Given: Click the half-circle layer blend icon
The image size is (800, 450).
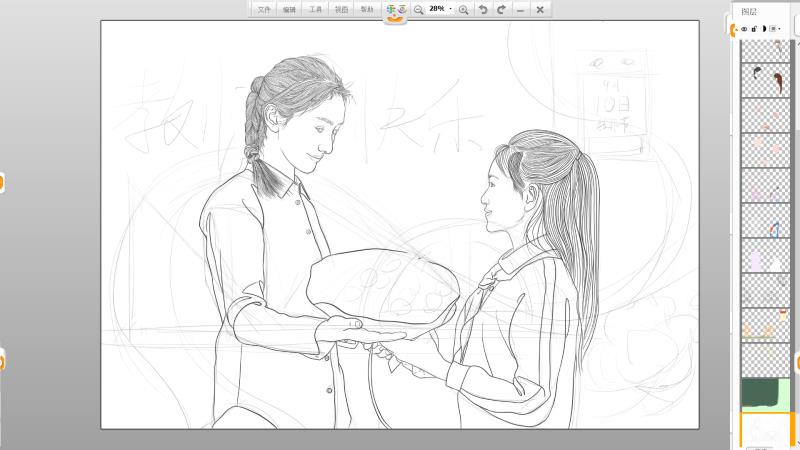Looking at the screenshot, I should (x=763, y=29).
